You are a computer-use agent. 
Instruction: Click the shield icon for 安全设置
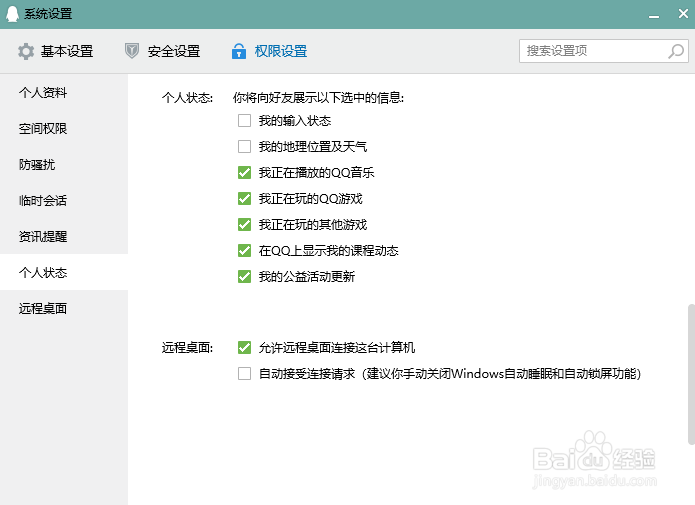tap(132, 51)
